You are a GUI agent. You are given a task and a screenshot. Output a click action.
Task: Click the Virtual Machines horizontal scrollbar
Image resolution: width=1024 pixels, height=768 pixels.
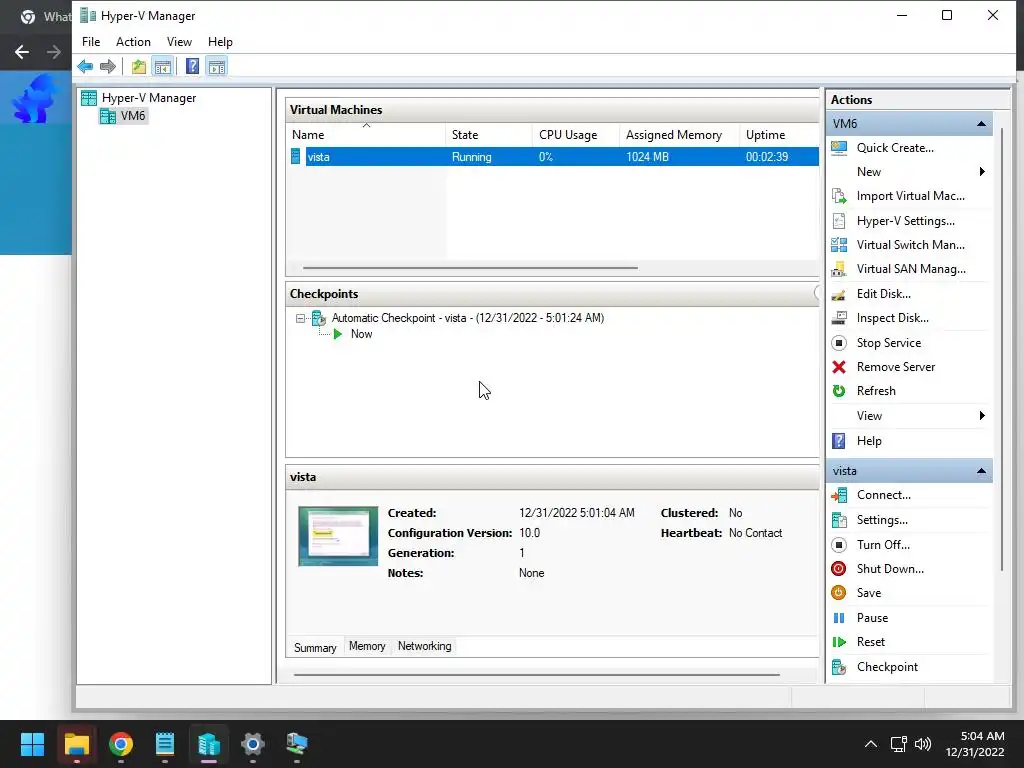point(470,268)
